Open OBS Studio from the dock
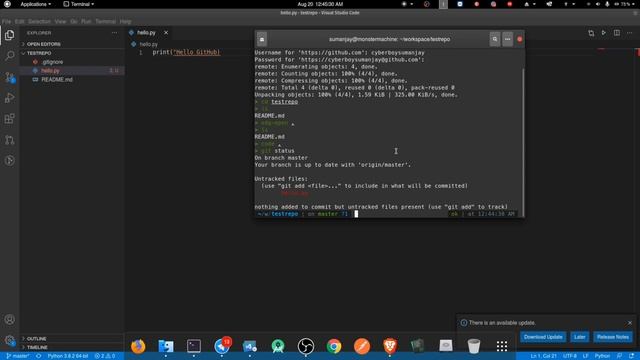Image resolution: width=640 pixels, height=360 pixels. (306, 346)
